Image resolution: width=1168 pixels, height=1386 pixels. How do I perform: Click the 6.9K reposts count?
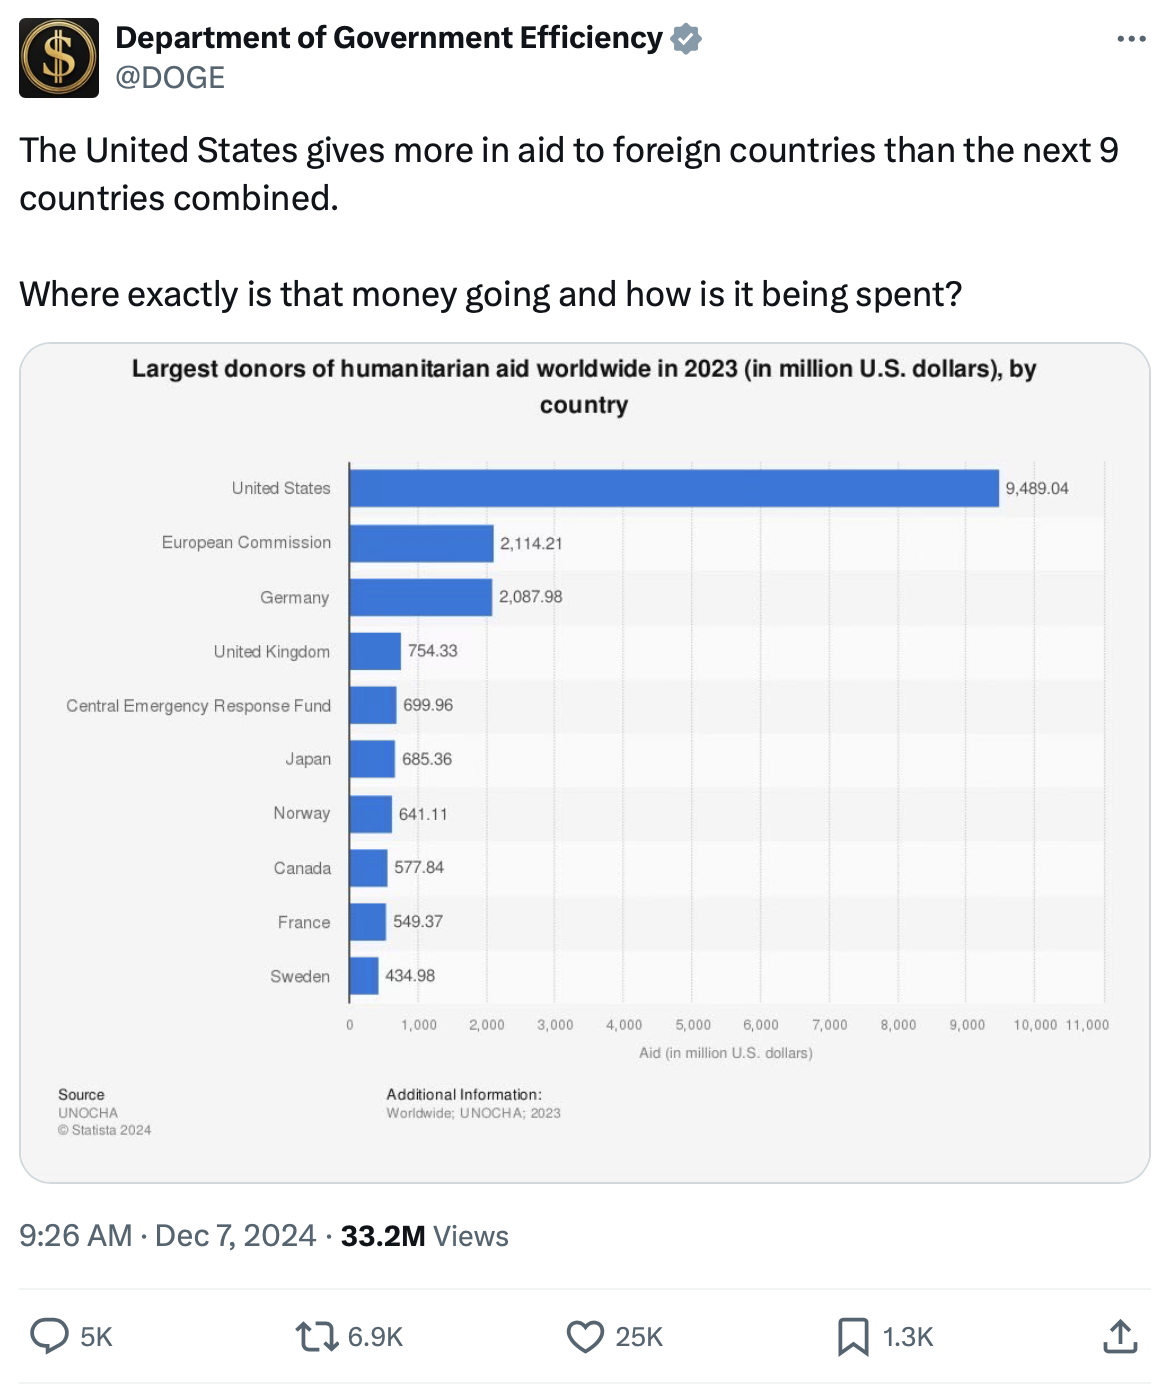coord(375,1337)
